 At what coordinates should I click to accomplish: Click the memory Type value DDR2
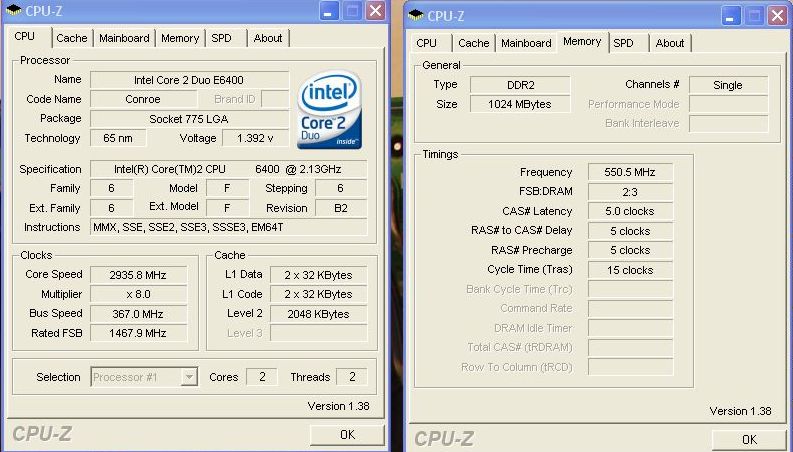coord(520,85)
